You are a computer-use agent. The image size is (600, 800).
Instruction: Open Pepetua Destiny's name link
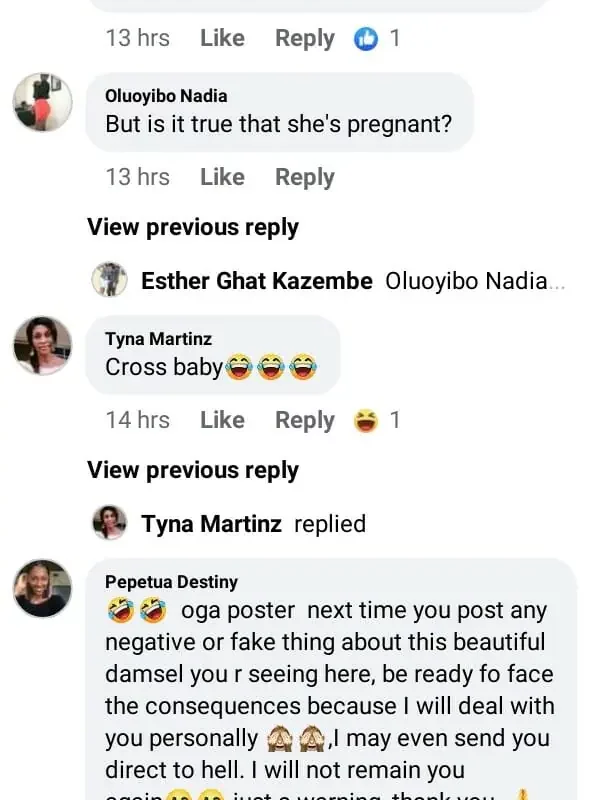coord(171,581)
